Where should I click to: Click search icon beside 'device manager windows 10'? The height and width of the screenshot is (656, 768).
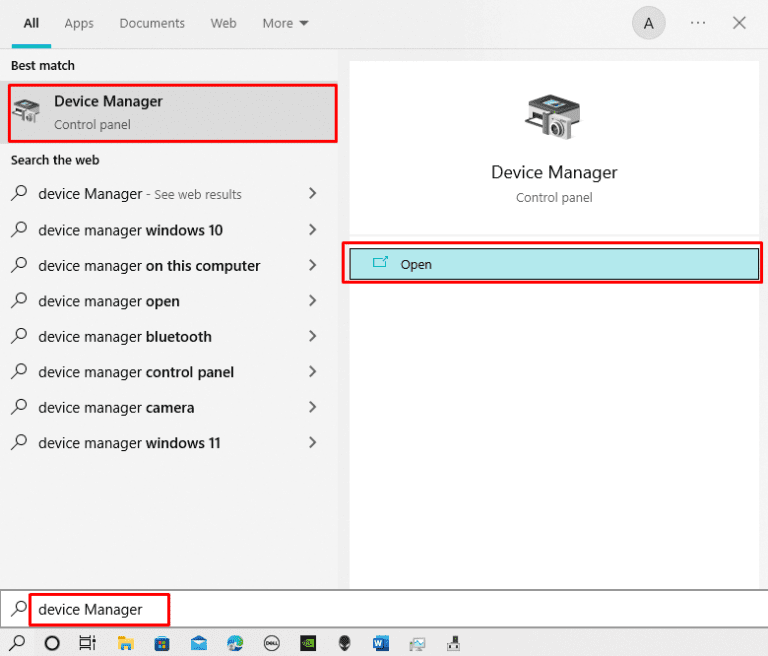tap(19, 229)
